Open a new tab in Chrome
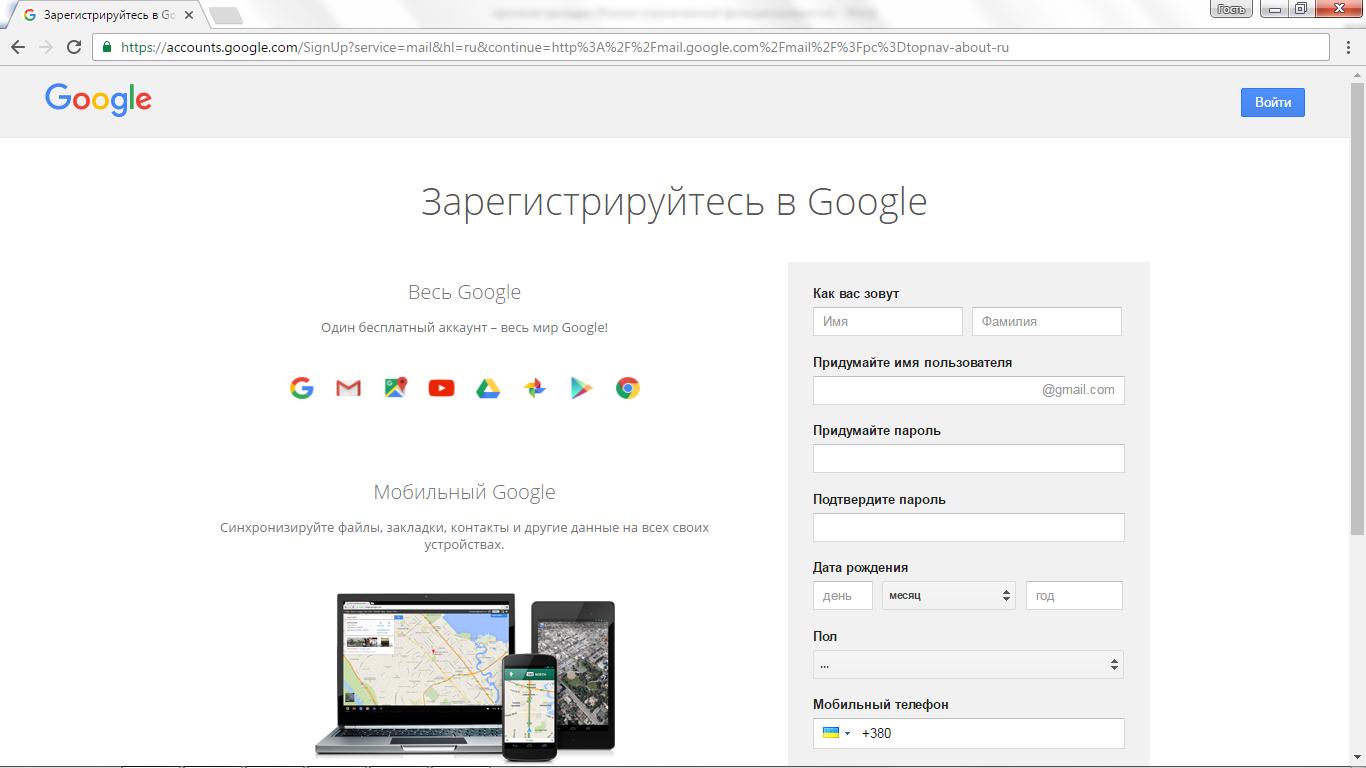1366x768 pixels. [226, 15]
